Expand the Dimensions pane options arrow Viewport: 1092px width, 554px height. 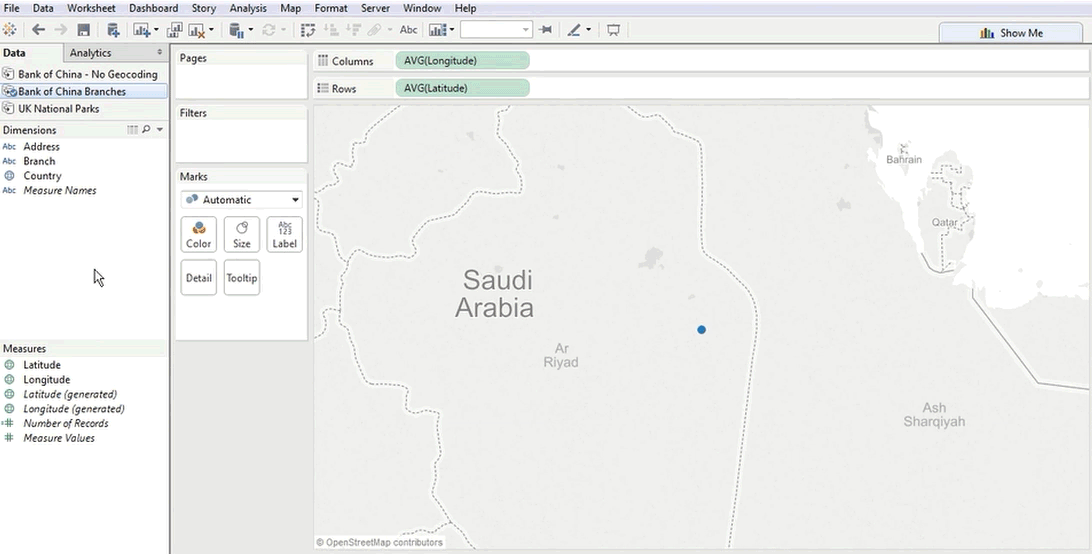tap(160, 130)
